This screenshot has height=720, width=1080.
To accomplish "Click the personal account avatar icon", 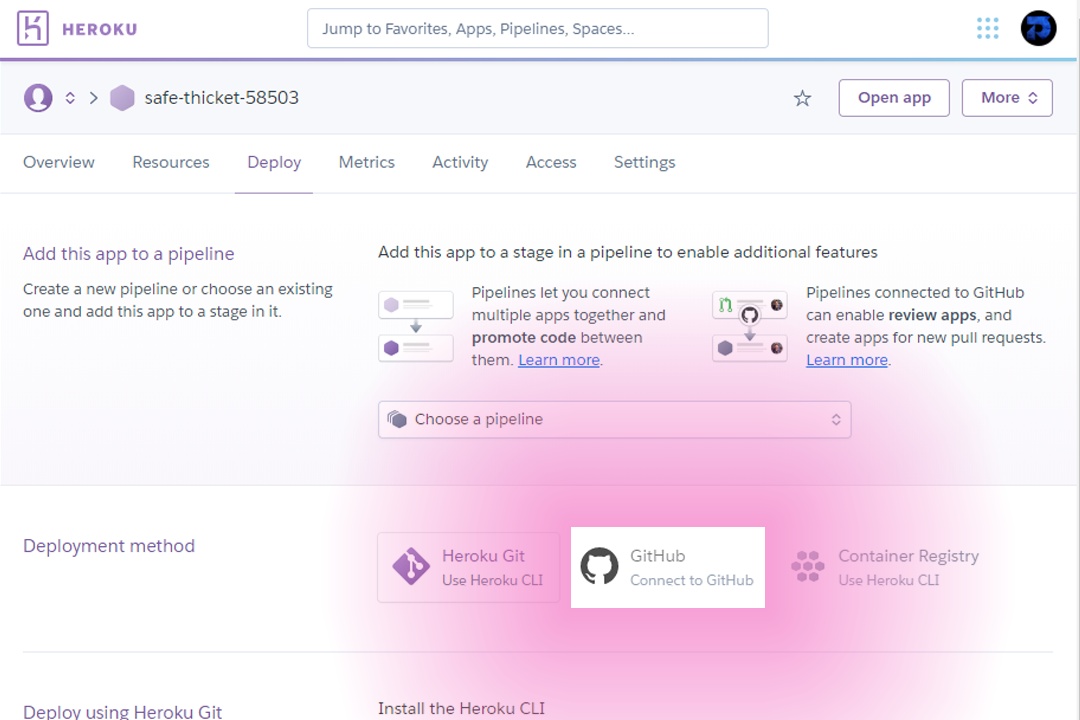I will tap(38, 98).
